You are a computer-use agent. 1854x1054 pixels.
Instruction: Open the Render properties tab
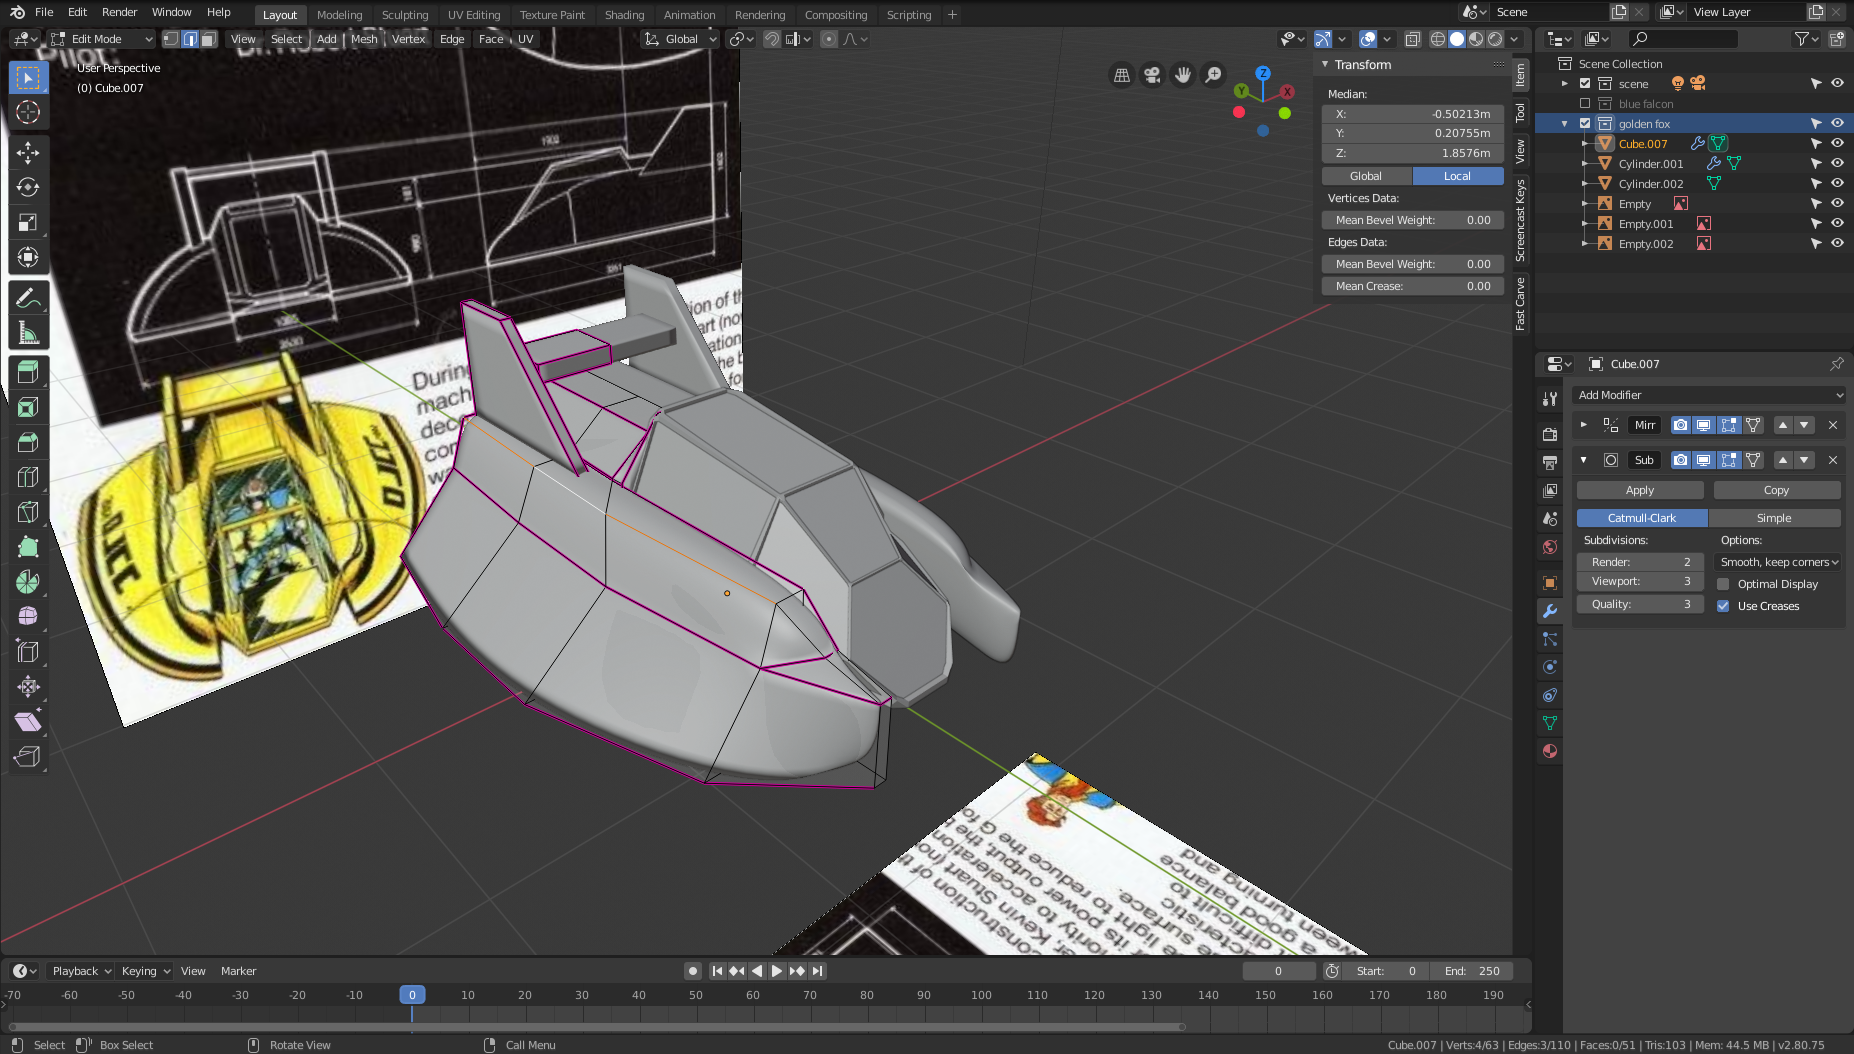[x=1550, y=434]
